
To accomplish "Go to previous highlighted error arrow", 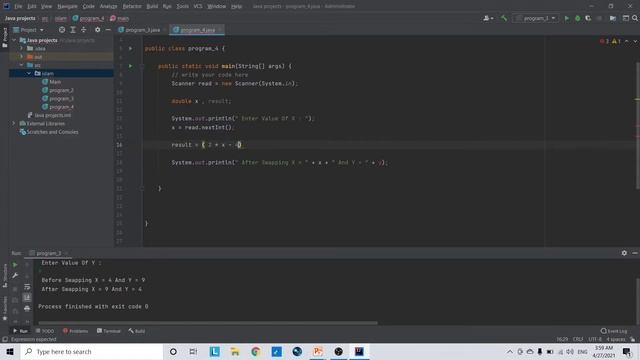I will tap(627, 41).
